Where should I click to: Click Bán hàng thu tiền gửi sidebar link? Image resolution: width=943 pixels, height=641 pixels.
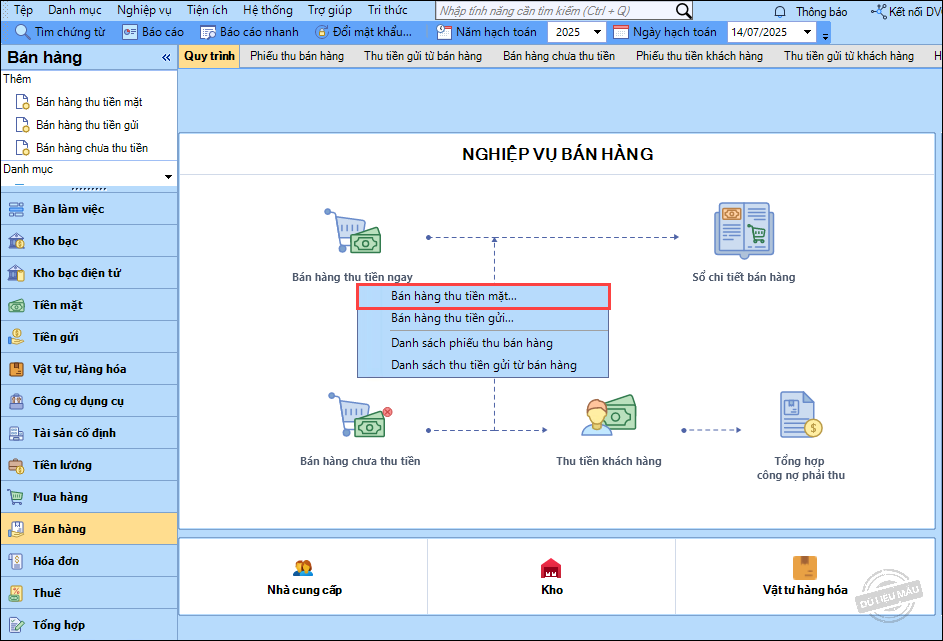click(x=87, y=125)
